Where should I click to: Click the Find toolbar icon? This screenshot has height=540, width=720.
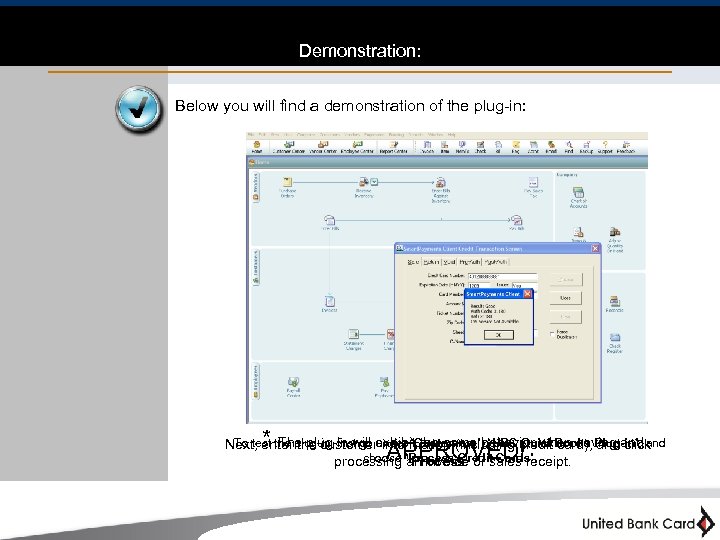pos(569,147)
